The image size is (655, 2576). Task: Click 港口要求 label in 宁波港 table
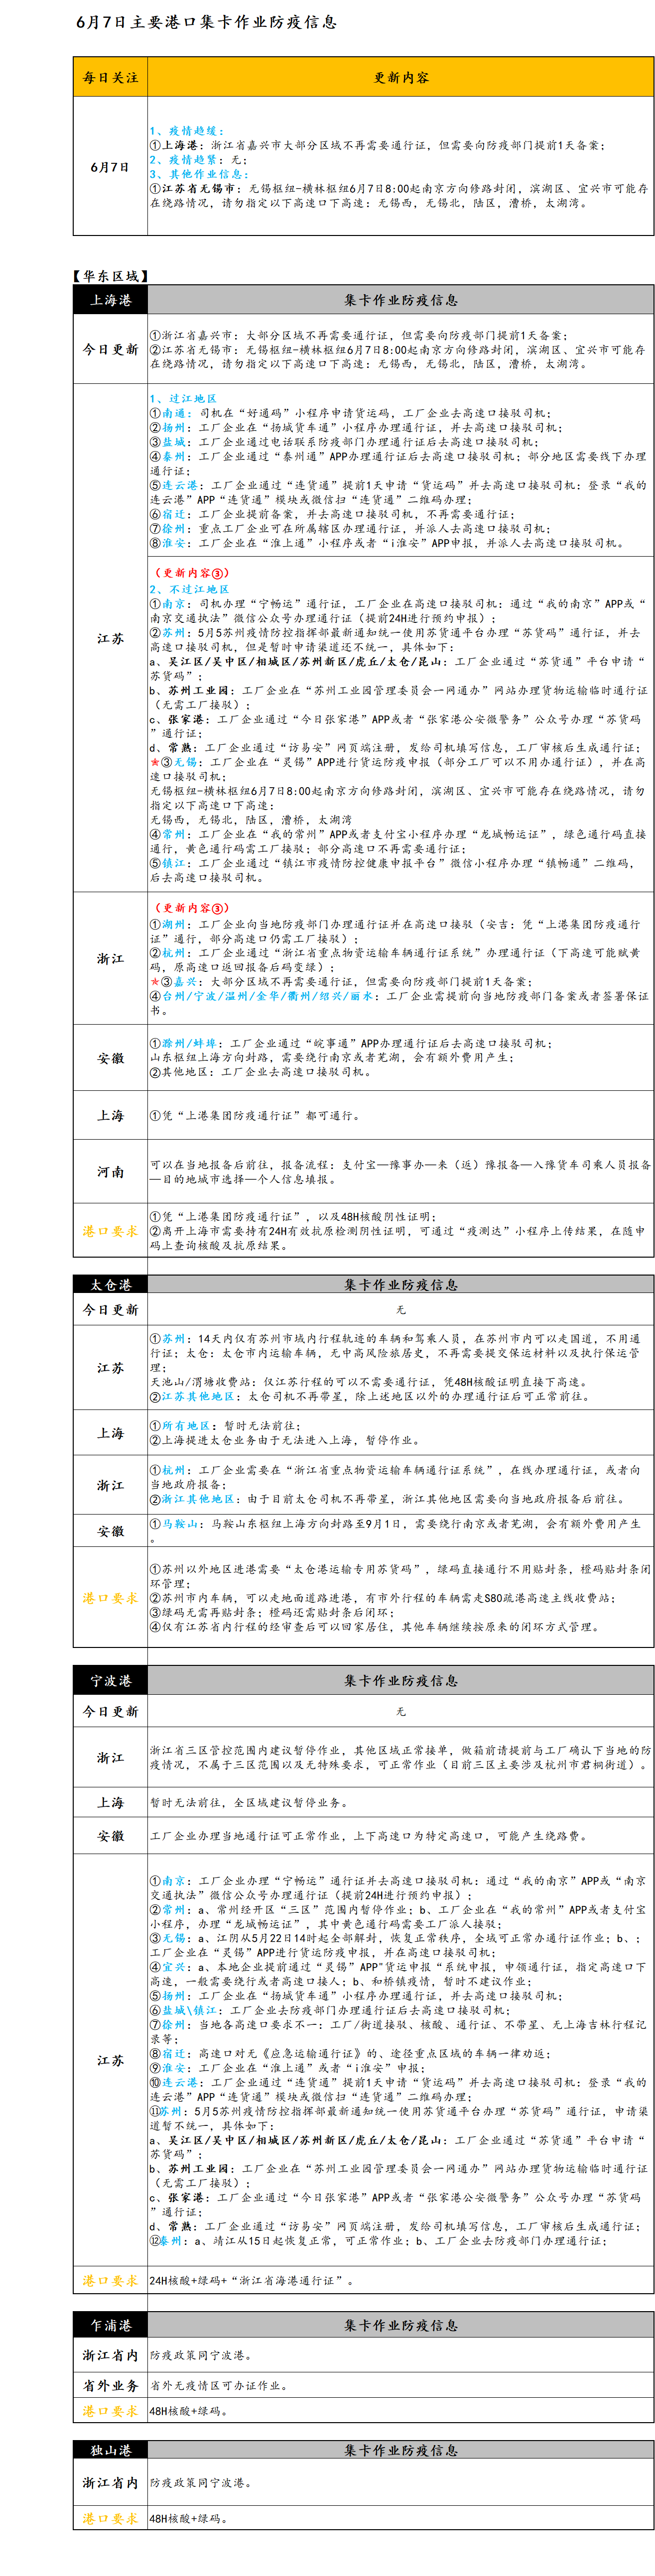110,2281
